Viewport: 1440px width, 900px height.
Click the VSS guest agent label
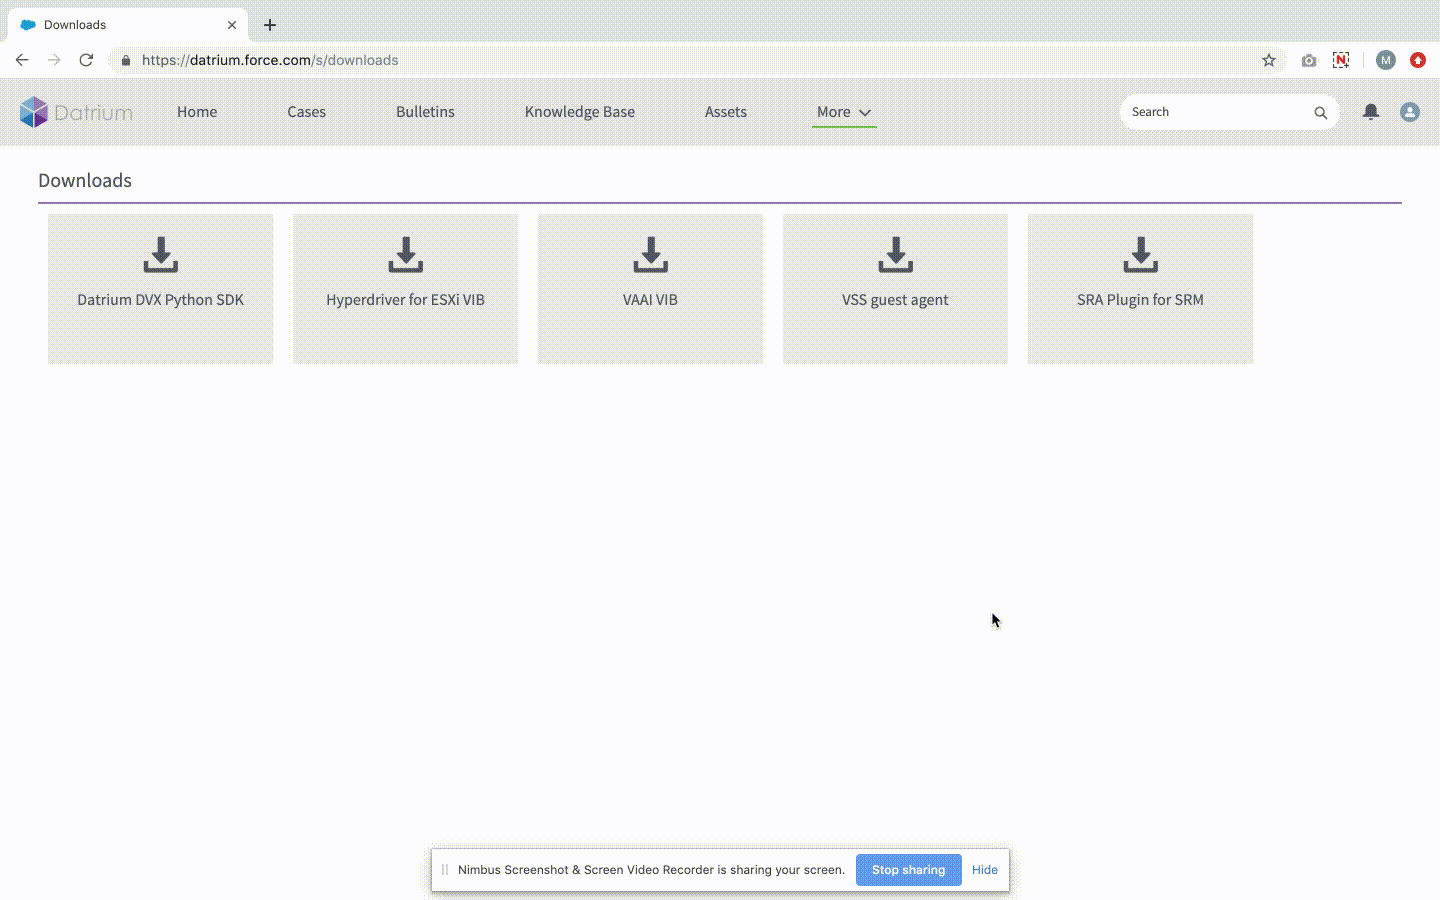click(x=895, y=300)
